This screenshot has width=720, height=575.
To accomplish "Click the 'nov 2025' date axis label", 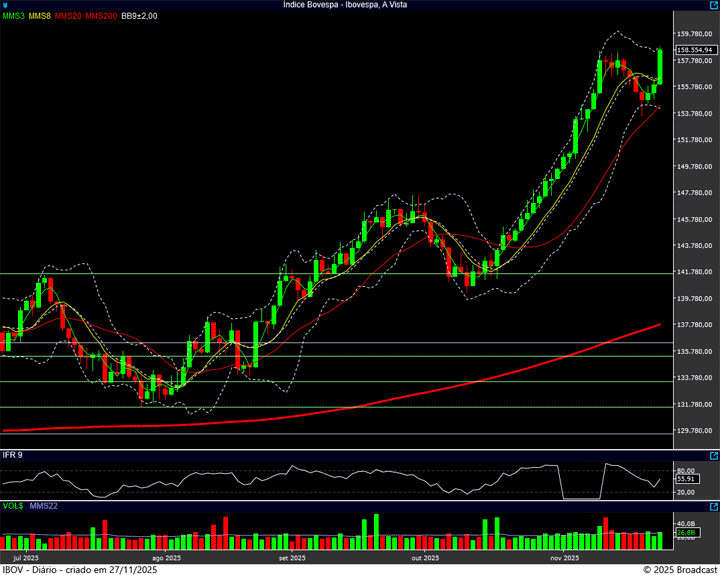I will pyautogui.click(x=565, y=557).
